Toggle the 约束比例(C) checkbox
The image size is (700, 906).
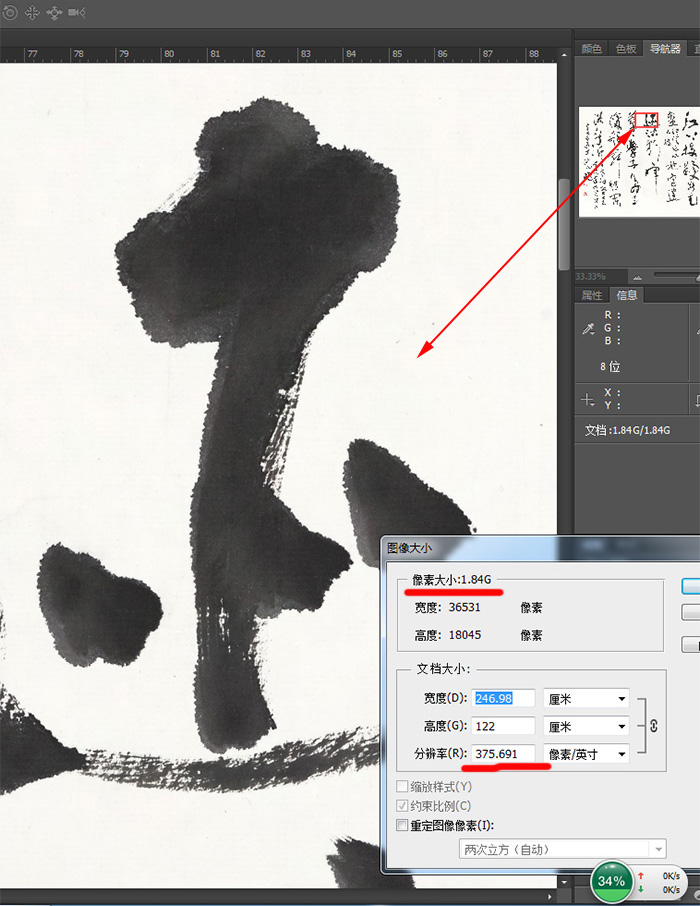tap(402, 805)
